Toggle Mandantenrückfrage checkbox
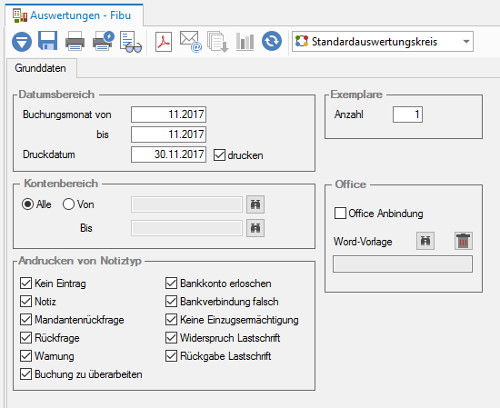This screenshot has height=408, width=500. coord(26,319)
